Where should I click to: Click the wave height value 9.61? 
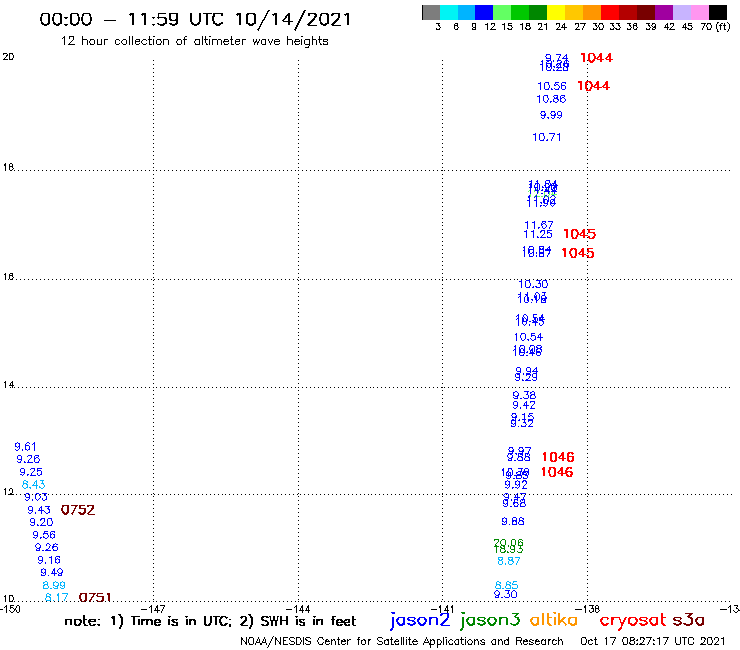25,447
